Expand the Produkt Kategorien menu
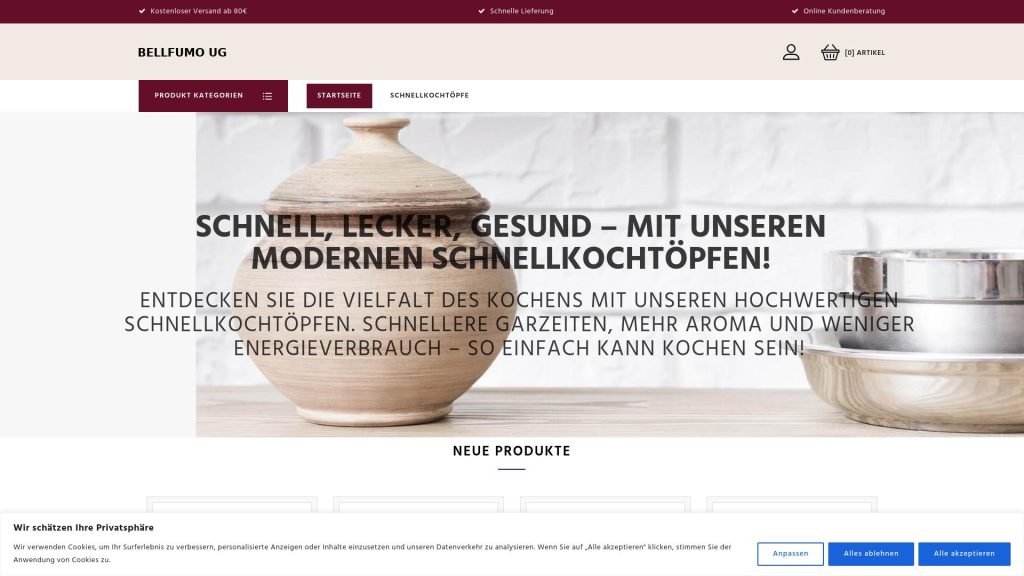This screenshot has width=1024, height=576. 213,96
